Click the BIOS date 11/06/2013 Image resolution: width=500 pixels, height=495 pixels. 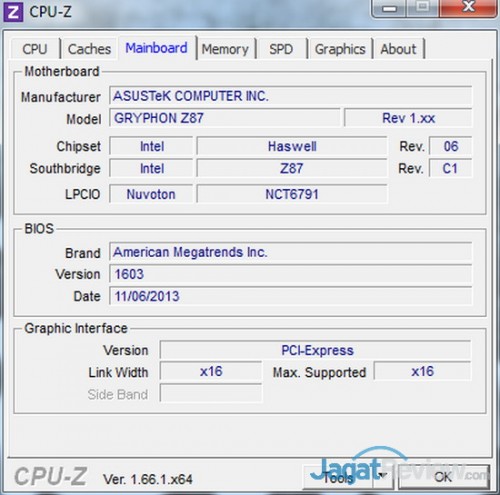[x=290, y=296]
